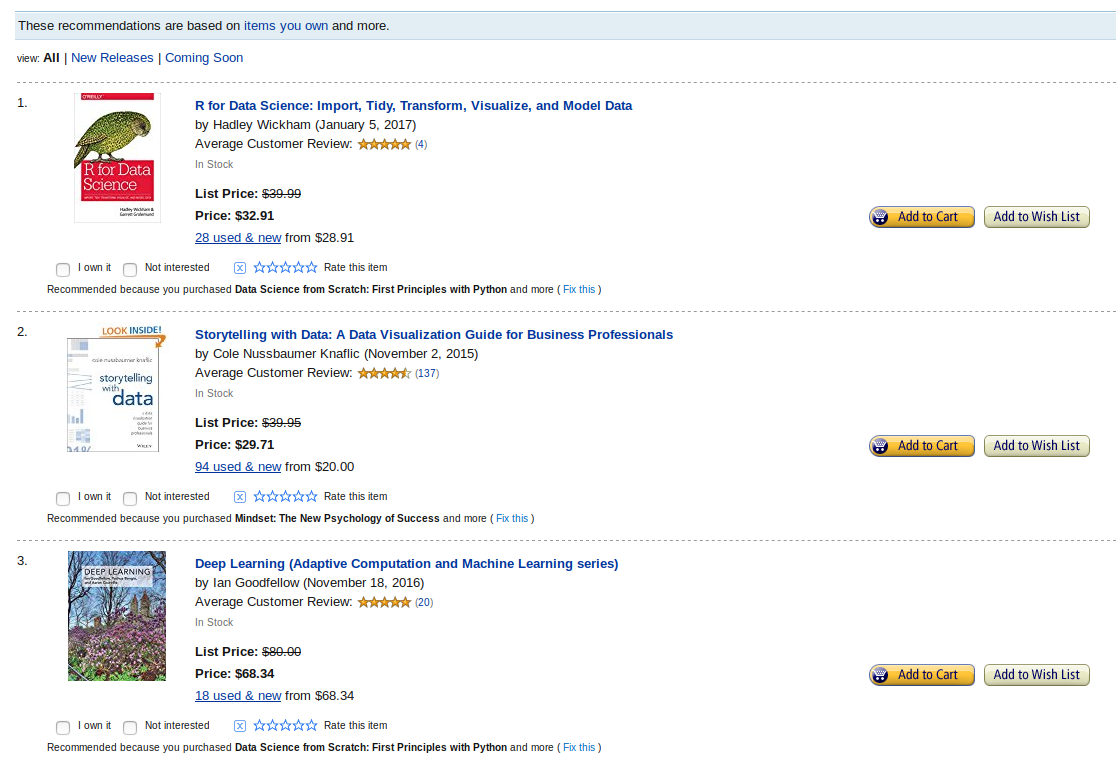
Task: Check 'I own it' for Deep Learning
Action: pyautogui.click(x=62, y=727)
